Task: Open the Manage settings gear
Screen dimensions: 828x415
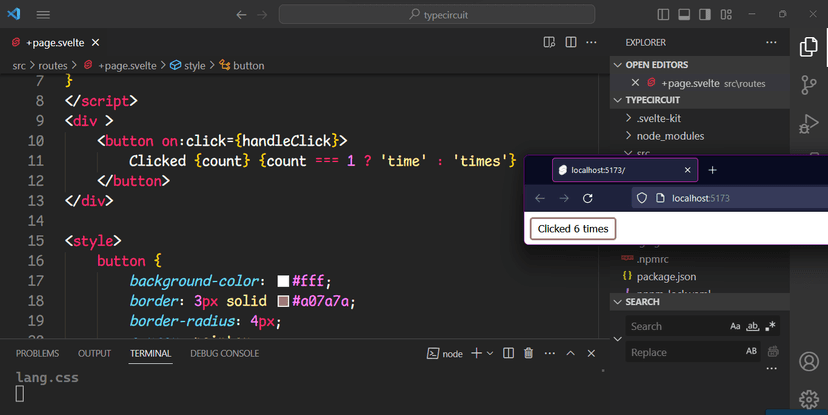Action: 809,399
